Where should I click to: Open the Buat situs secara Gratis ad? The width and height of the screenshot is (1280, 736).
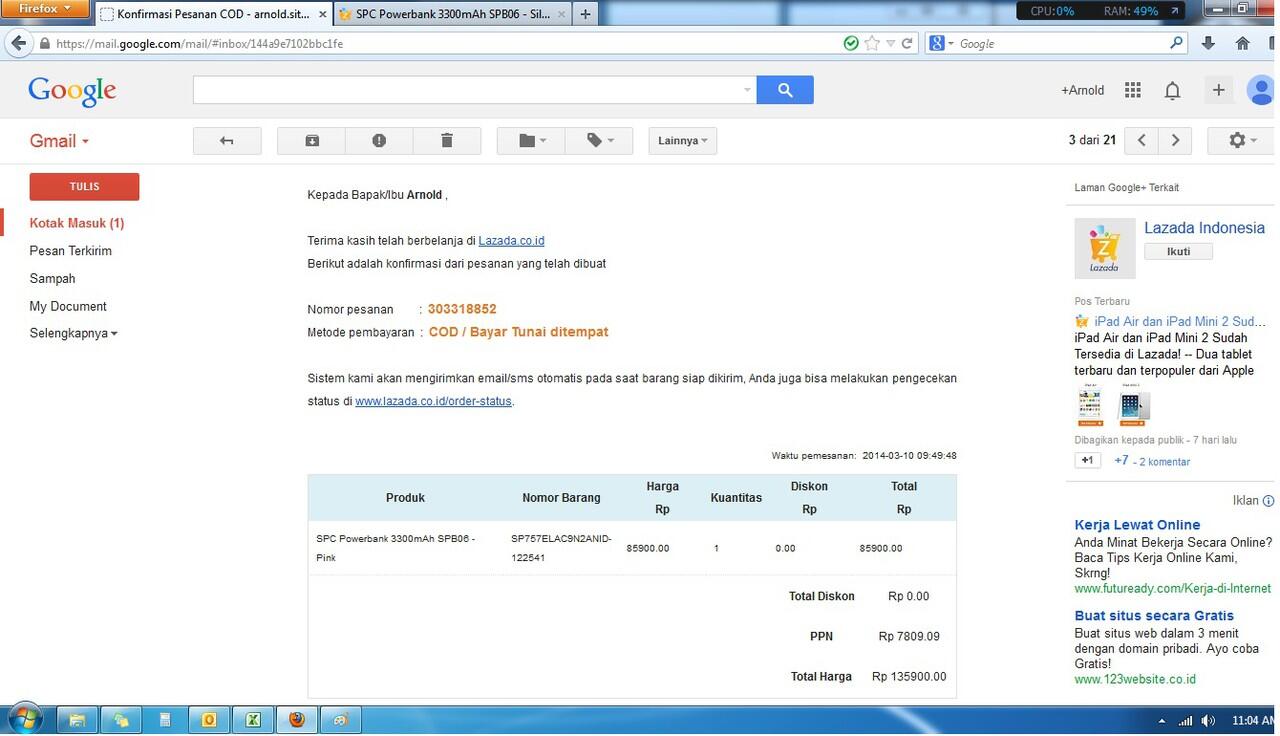[1154, 616]
